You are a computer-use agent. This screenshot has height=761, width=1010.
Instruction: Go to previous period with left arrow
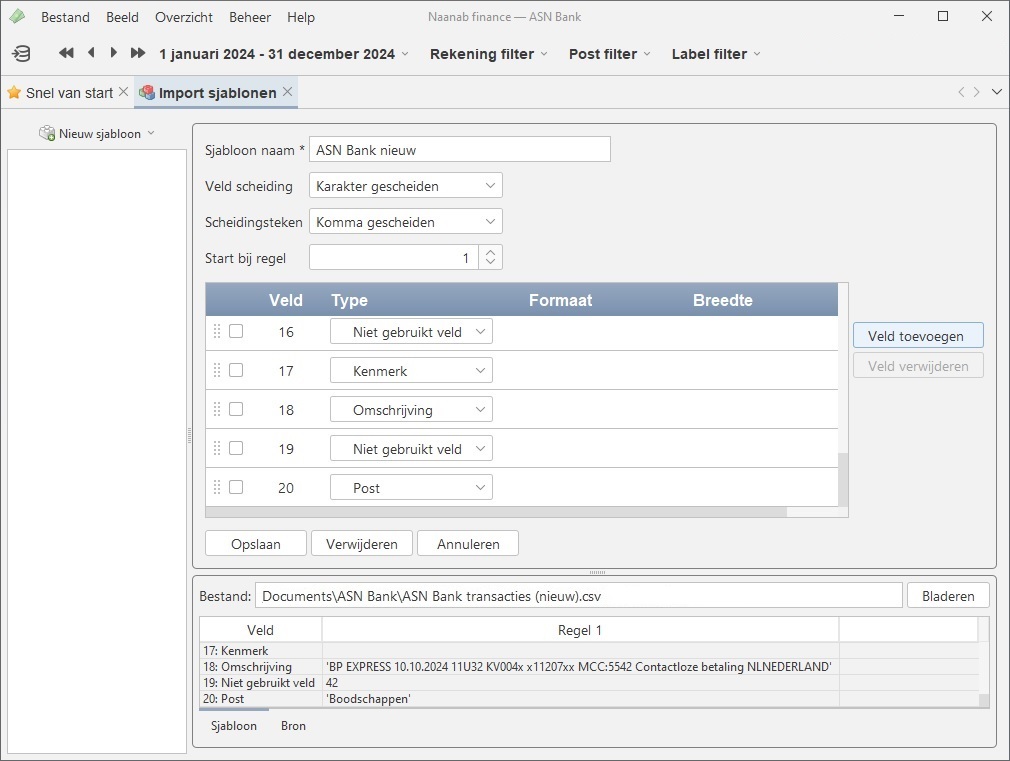tap(91, 54)
